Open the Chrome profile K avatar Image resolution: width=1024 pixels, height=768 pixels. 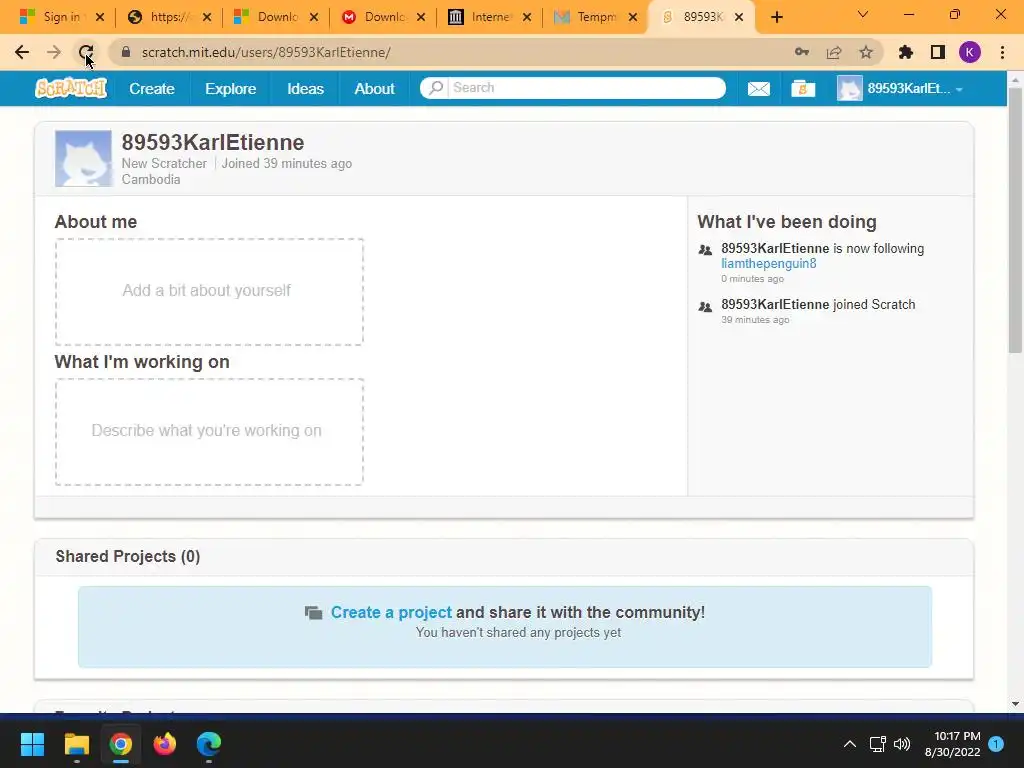pyautogui.click(x=970, y=52)
